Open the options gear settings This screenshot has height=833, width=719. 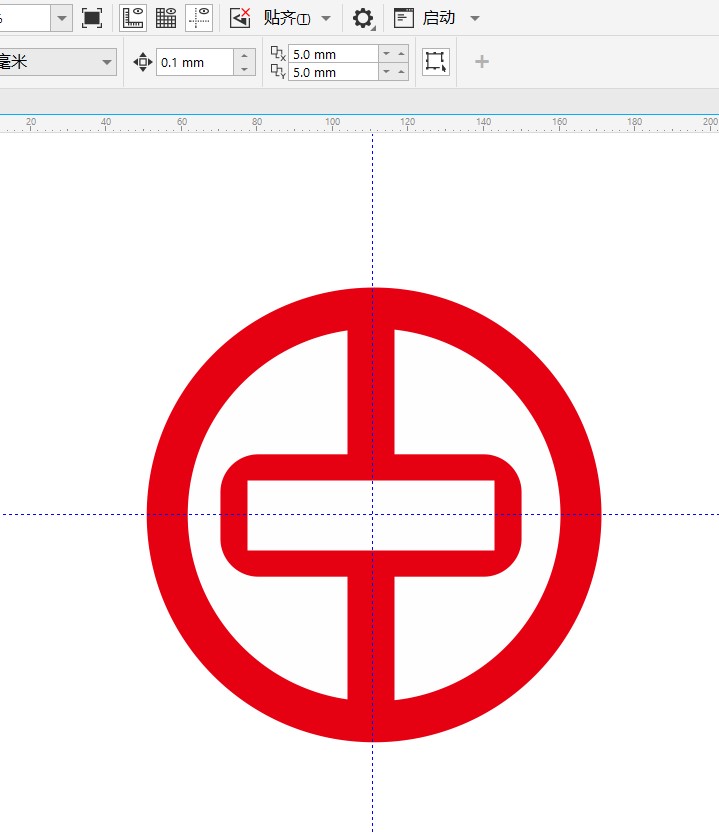[x=363, y=18]
